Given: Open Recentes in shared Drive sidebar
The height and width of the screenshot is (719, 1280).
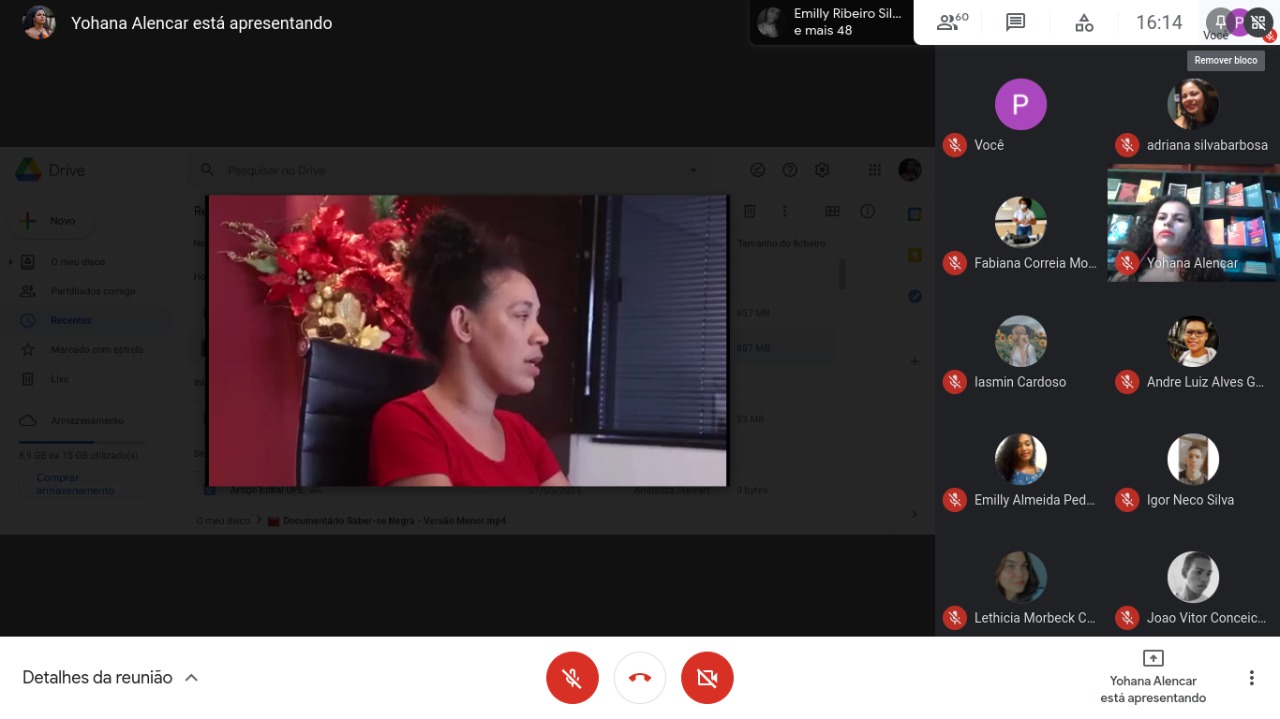Looking at the screenshot, I should pyautogui.click(x=71, y=320).
